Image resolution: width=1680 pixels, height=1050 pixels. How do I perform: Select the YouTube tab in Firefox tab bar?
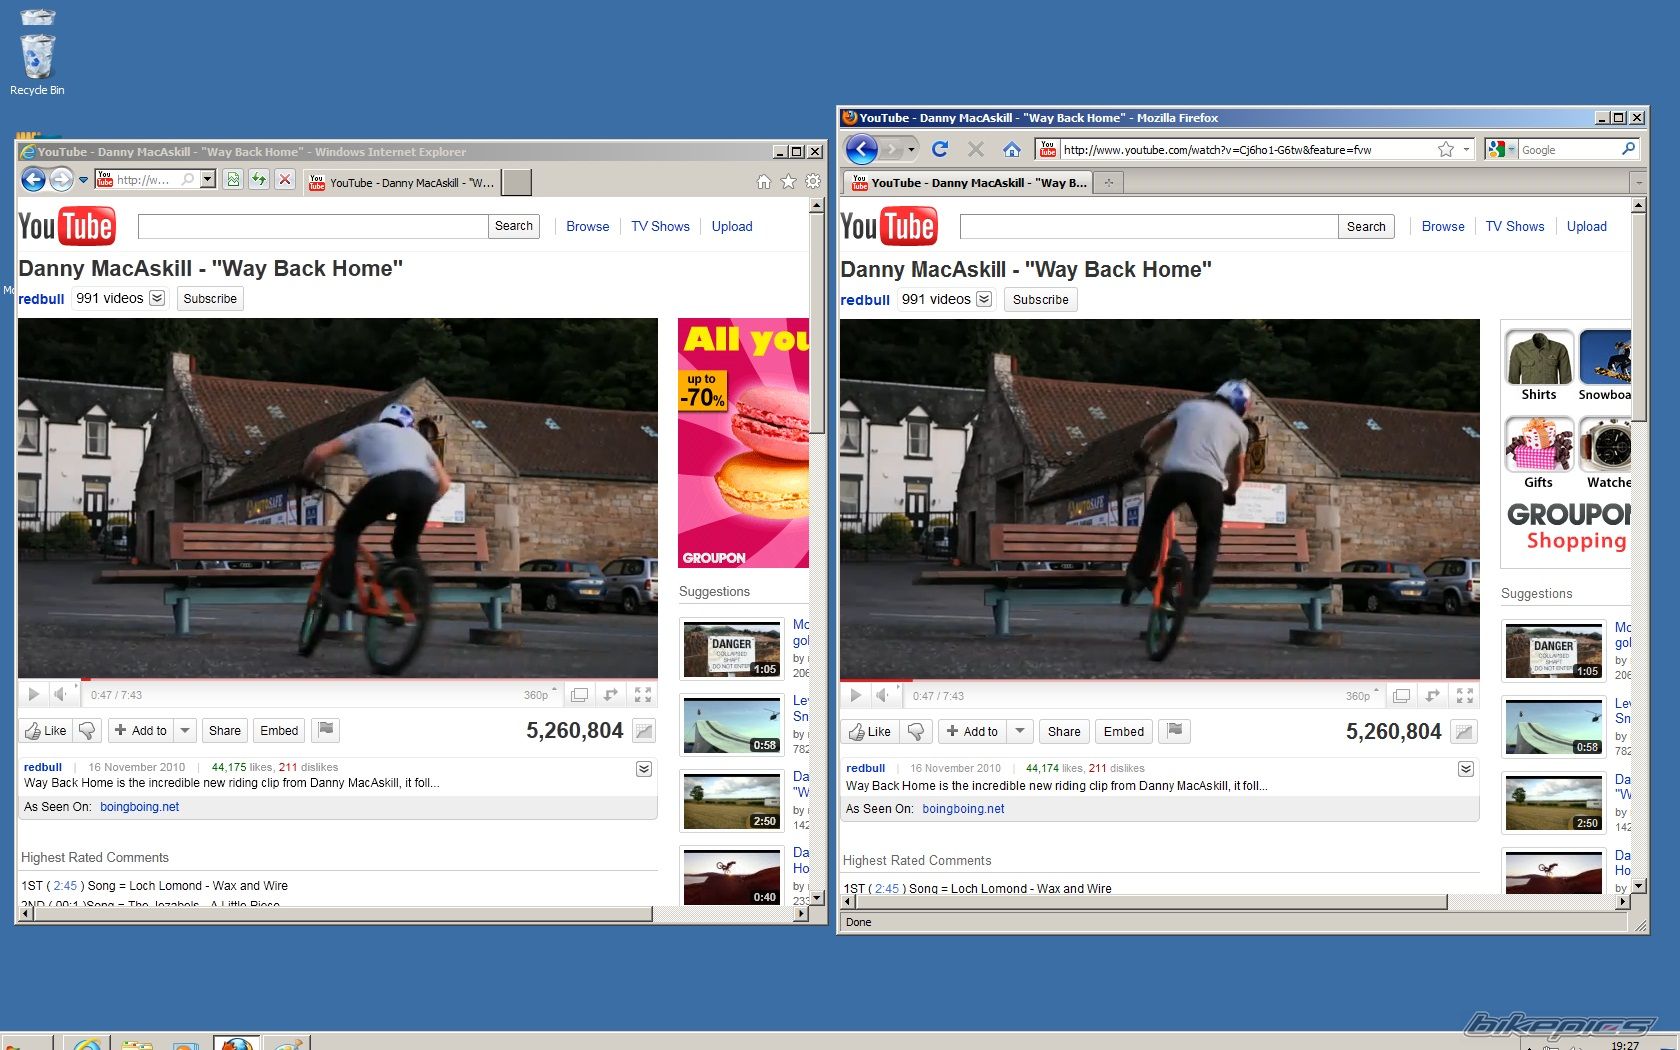pyautogui.click(x=967, y=183)
